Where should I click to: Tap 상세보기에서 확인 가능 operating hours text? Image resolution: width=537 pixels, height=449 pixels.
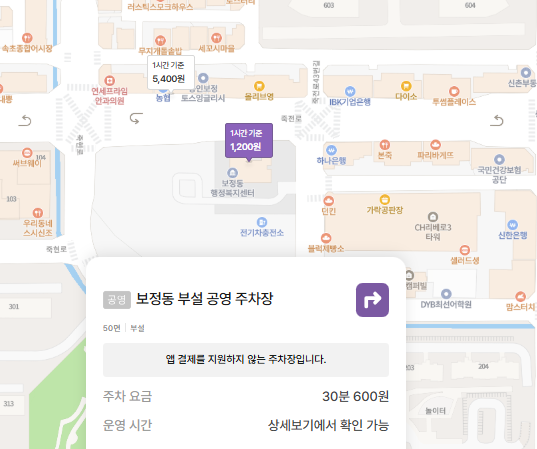tap(328, 425)
